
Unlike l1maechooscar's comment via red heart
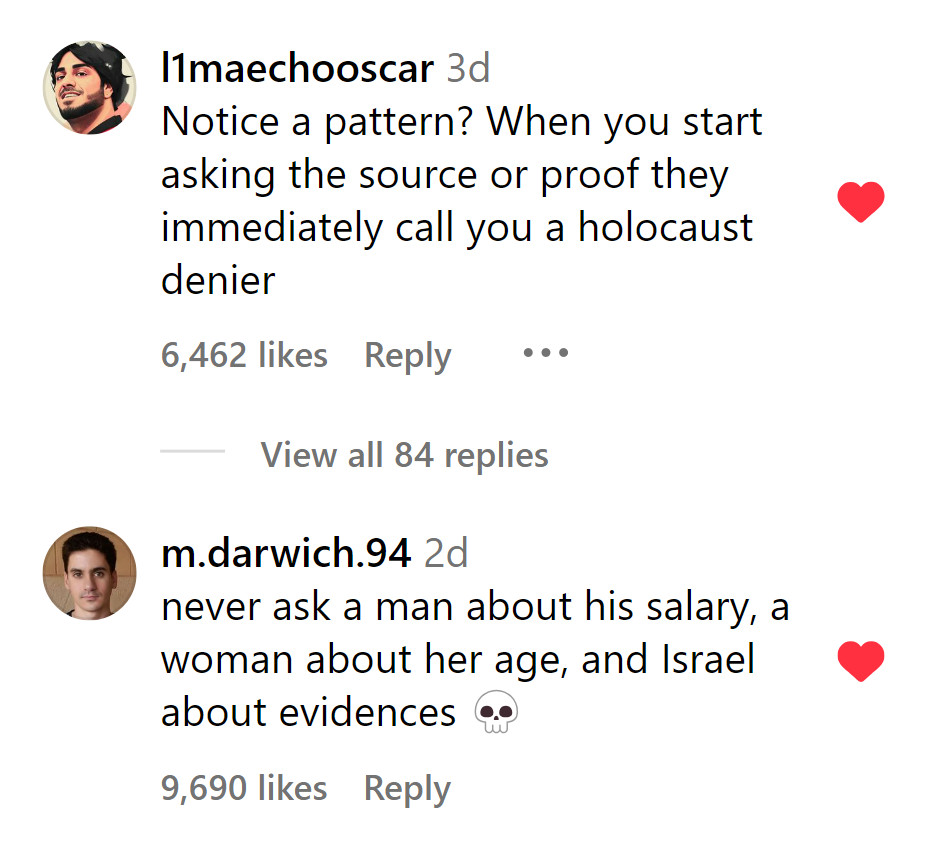click(x=862, y=200)
